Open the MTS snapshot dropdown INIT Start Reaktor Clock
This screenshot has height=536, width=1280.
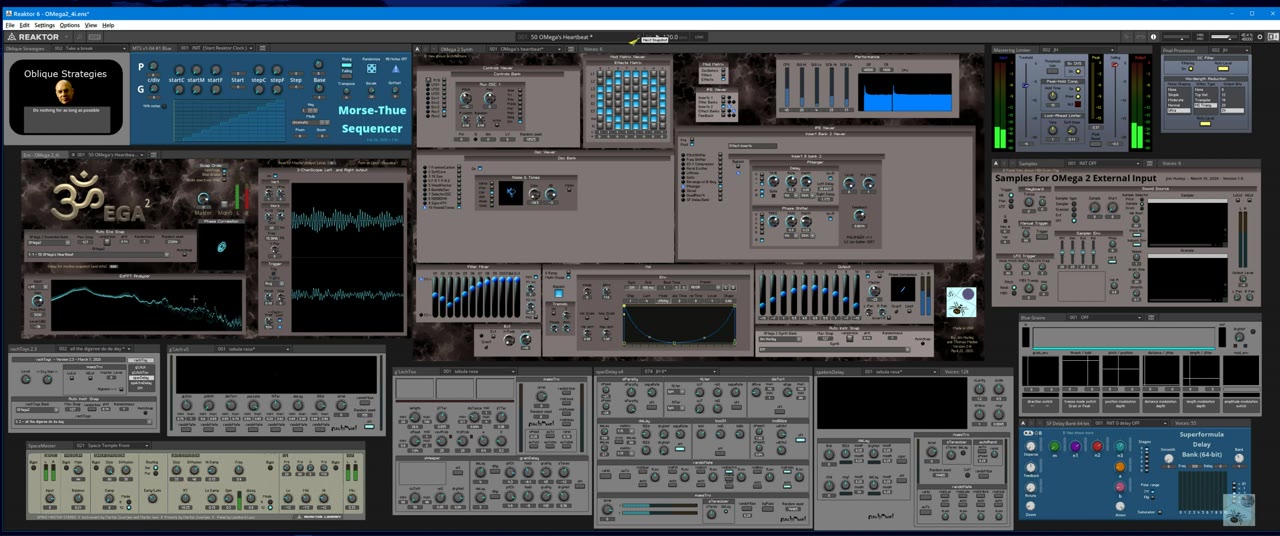point(217,48)
